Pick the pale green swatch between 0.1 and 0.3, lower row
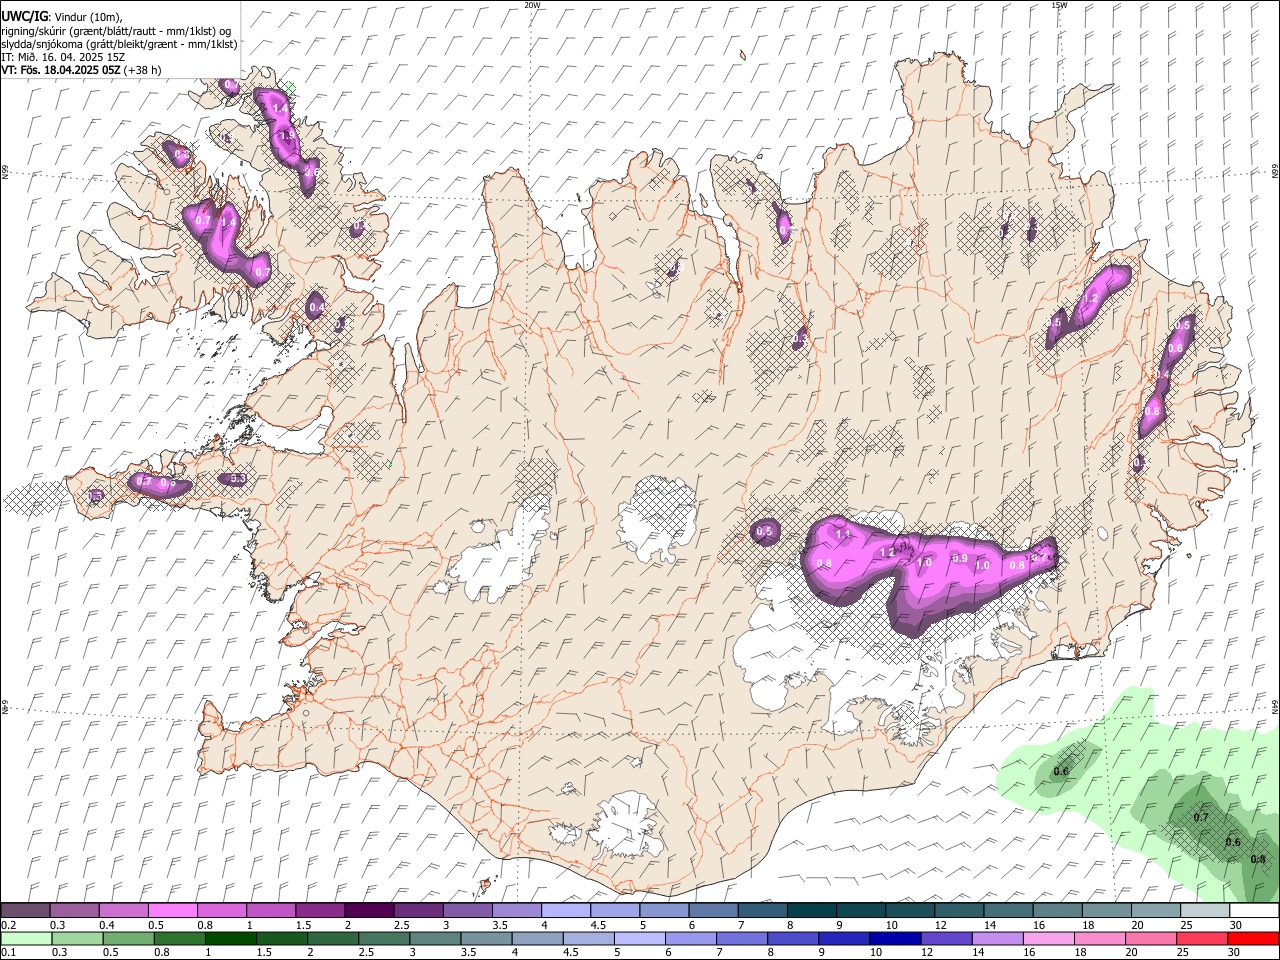 point(26,938)
